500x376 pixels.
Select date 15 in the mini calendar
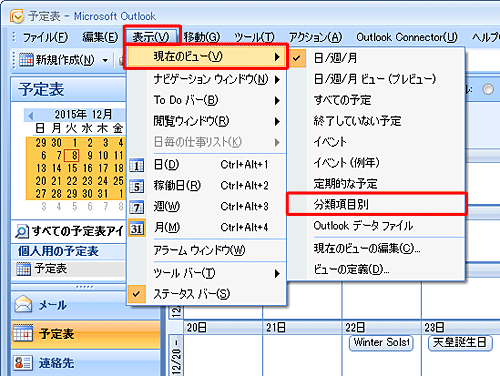click(x=72, y=168)
